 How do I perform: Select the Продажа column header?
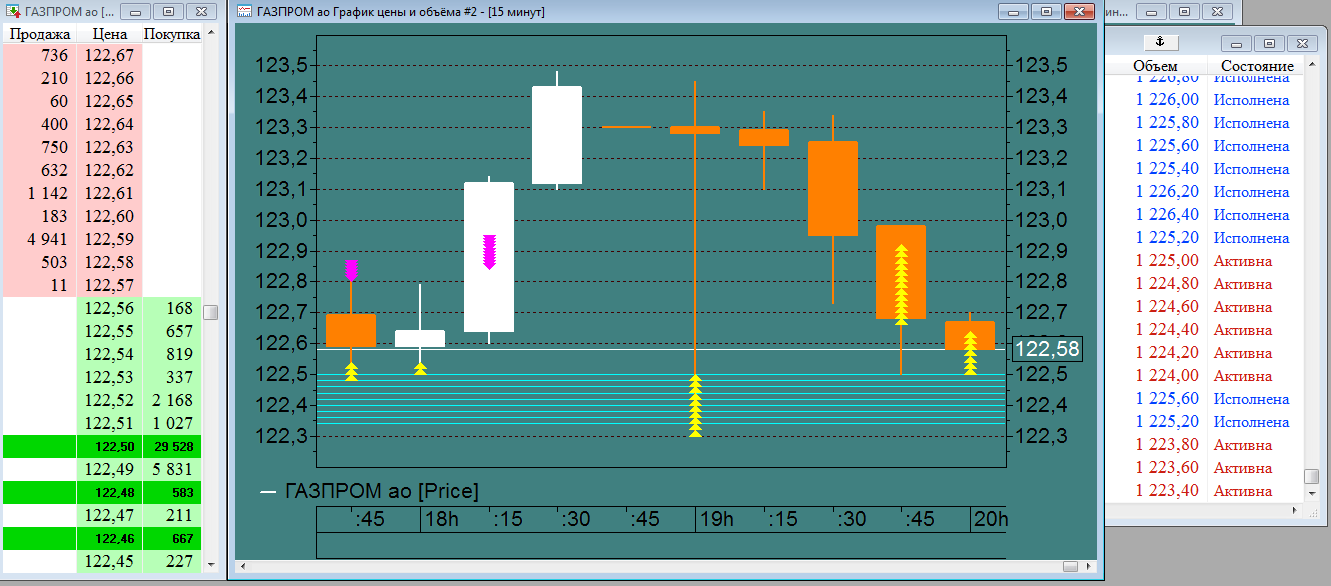(x=39, y=34)
